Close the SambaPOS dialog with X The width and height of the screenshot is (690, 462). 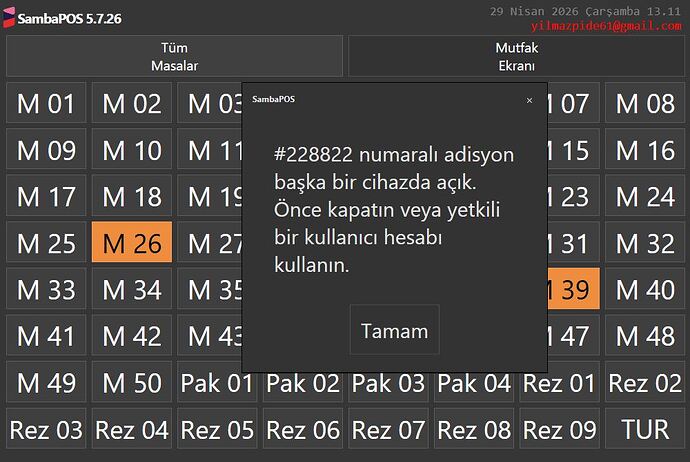pos(529,100)
